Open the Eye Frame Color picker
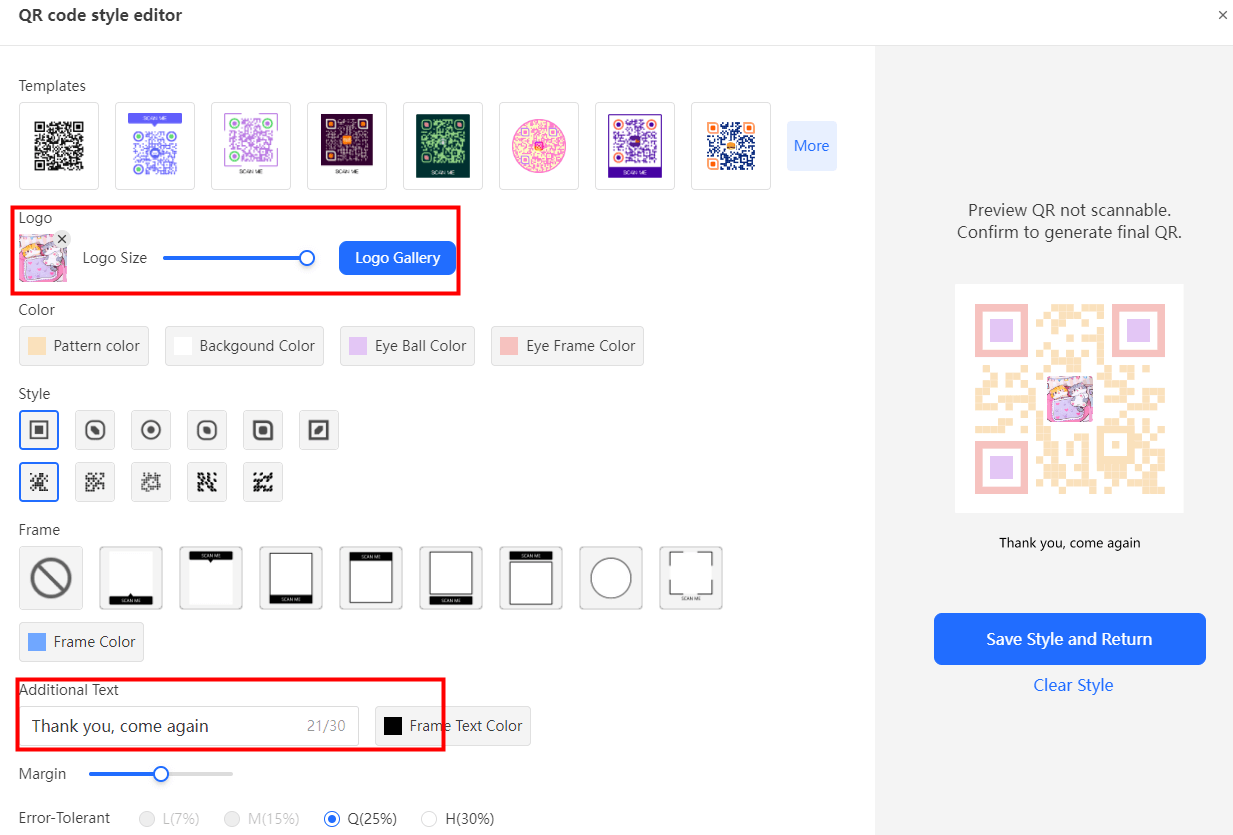The width and height of the screenshot is (1233, 835). point(567,346)
